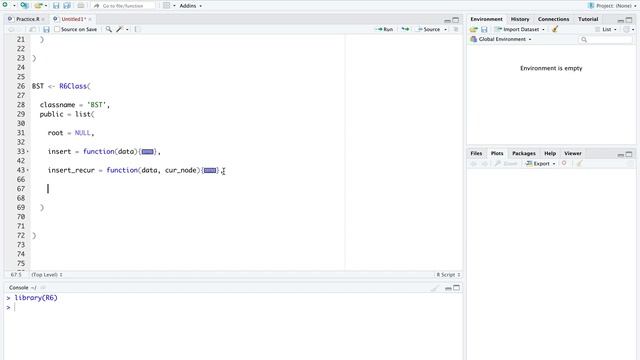This screenshot has width=640, height=360.
Task: Save the script using the editor toolbar disk icon
Action: point(46,29)
